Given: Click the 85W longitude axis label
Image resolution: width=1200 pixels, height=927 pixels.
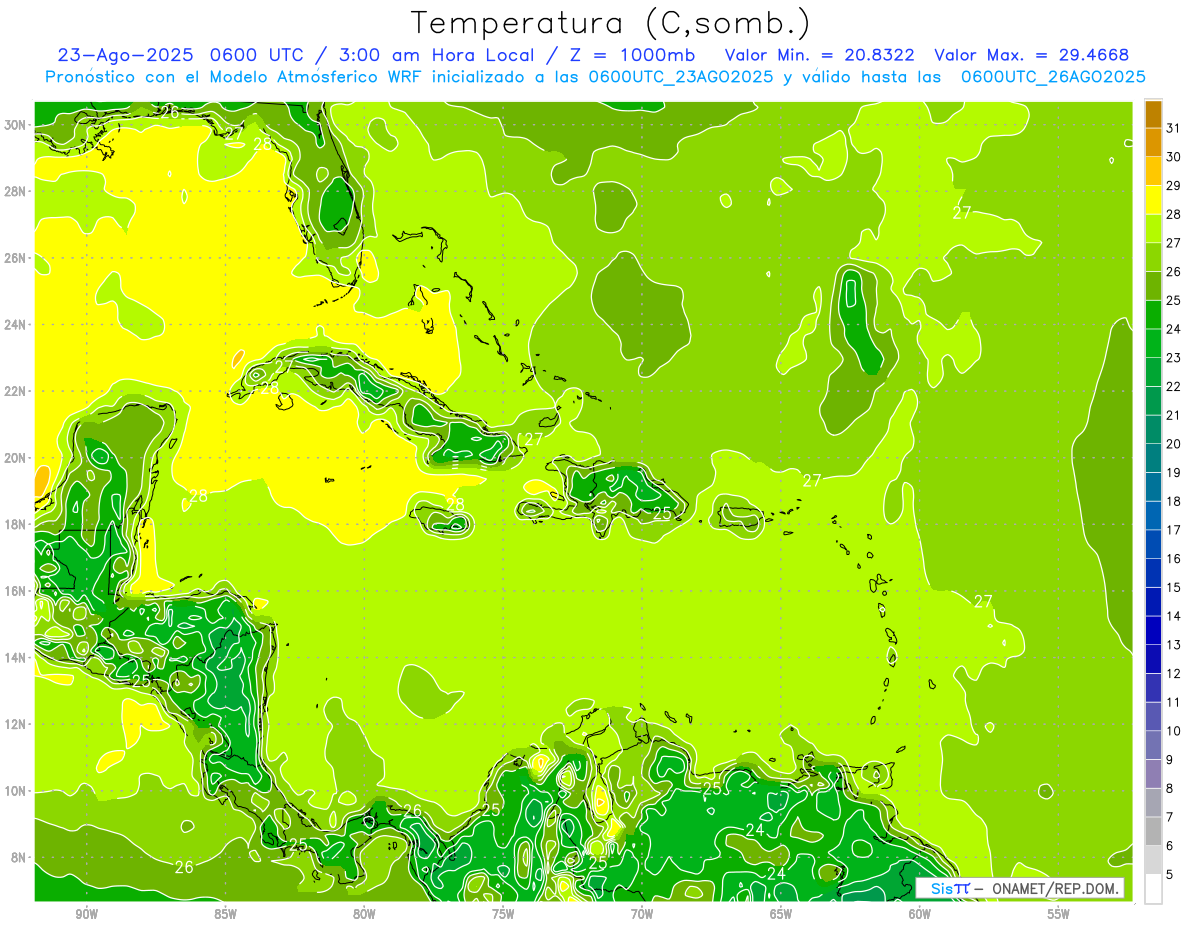Looking at the screenshot, I should click(x=225, y=914).
